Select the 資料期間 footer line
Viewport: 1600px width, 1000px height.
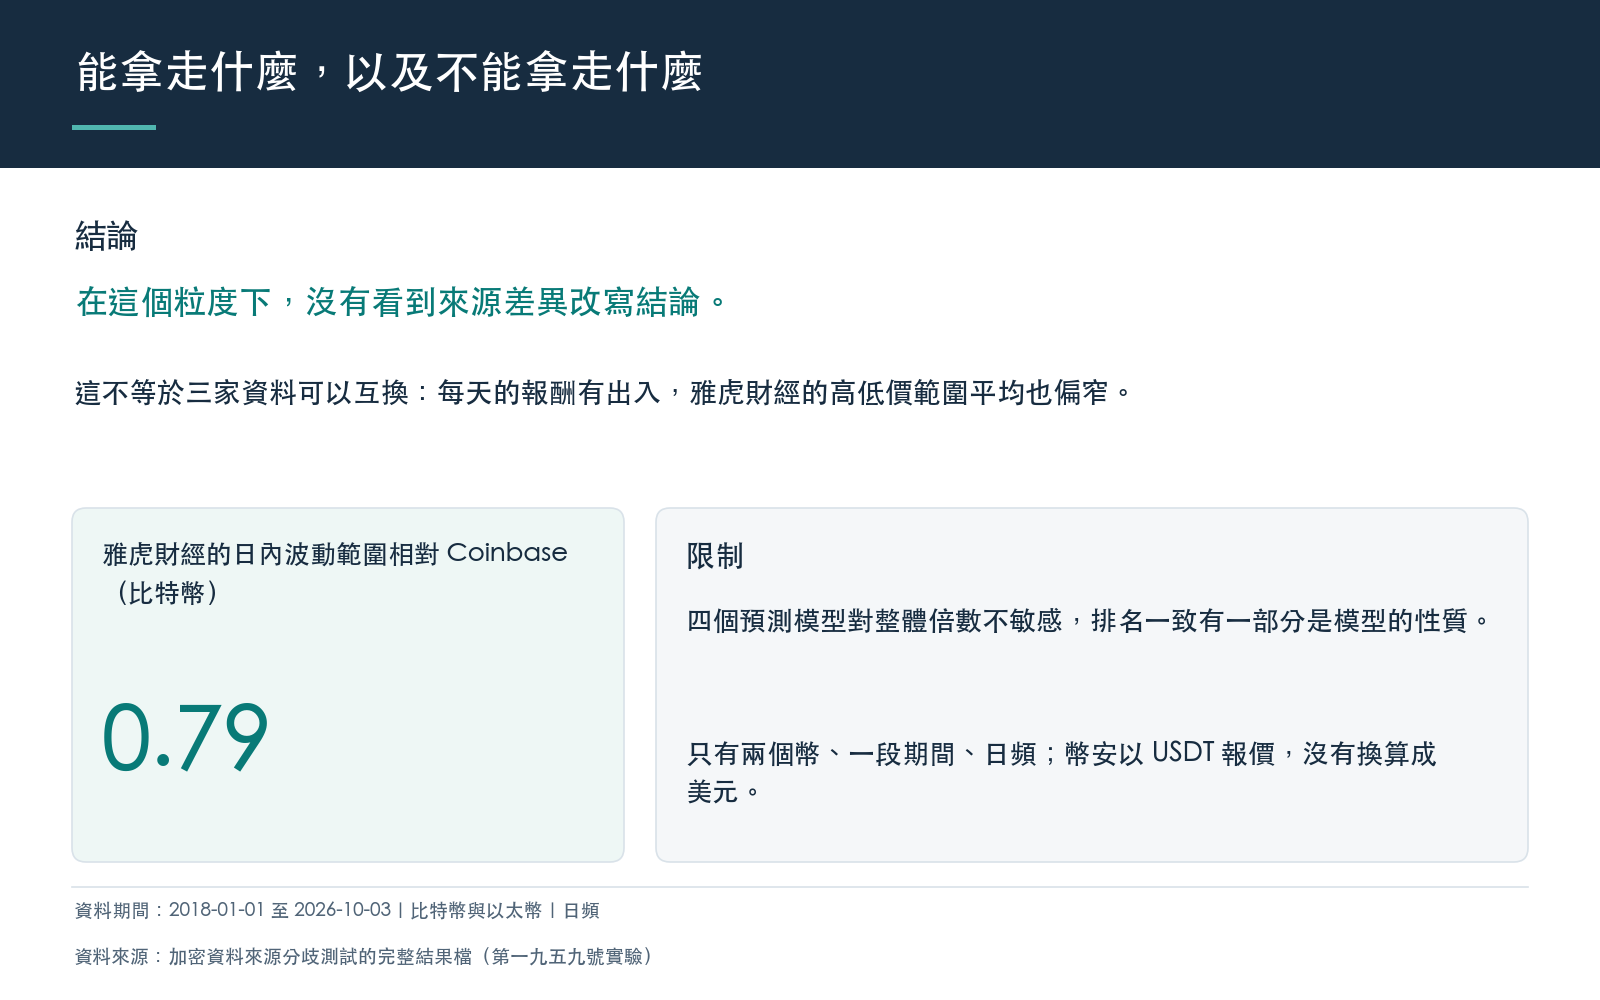(337, 910)
